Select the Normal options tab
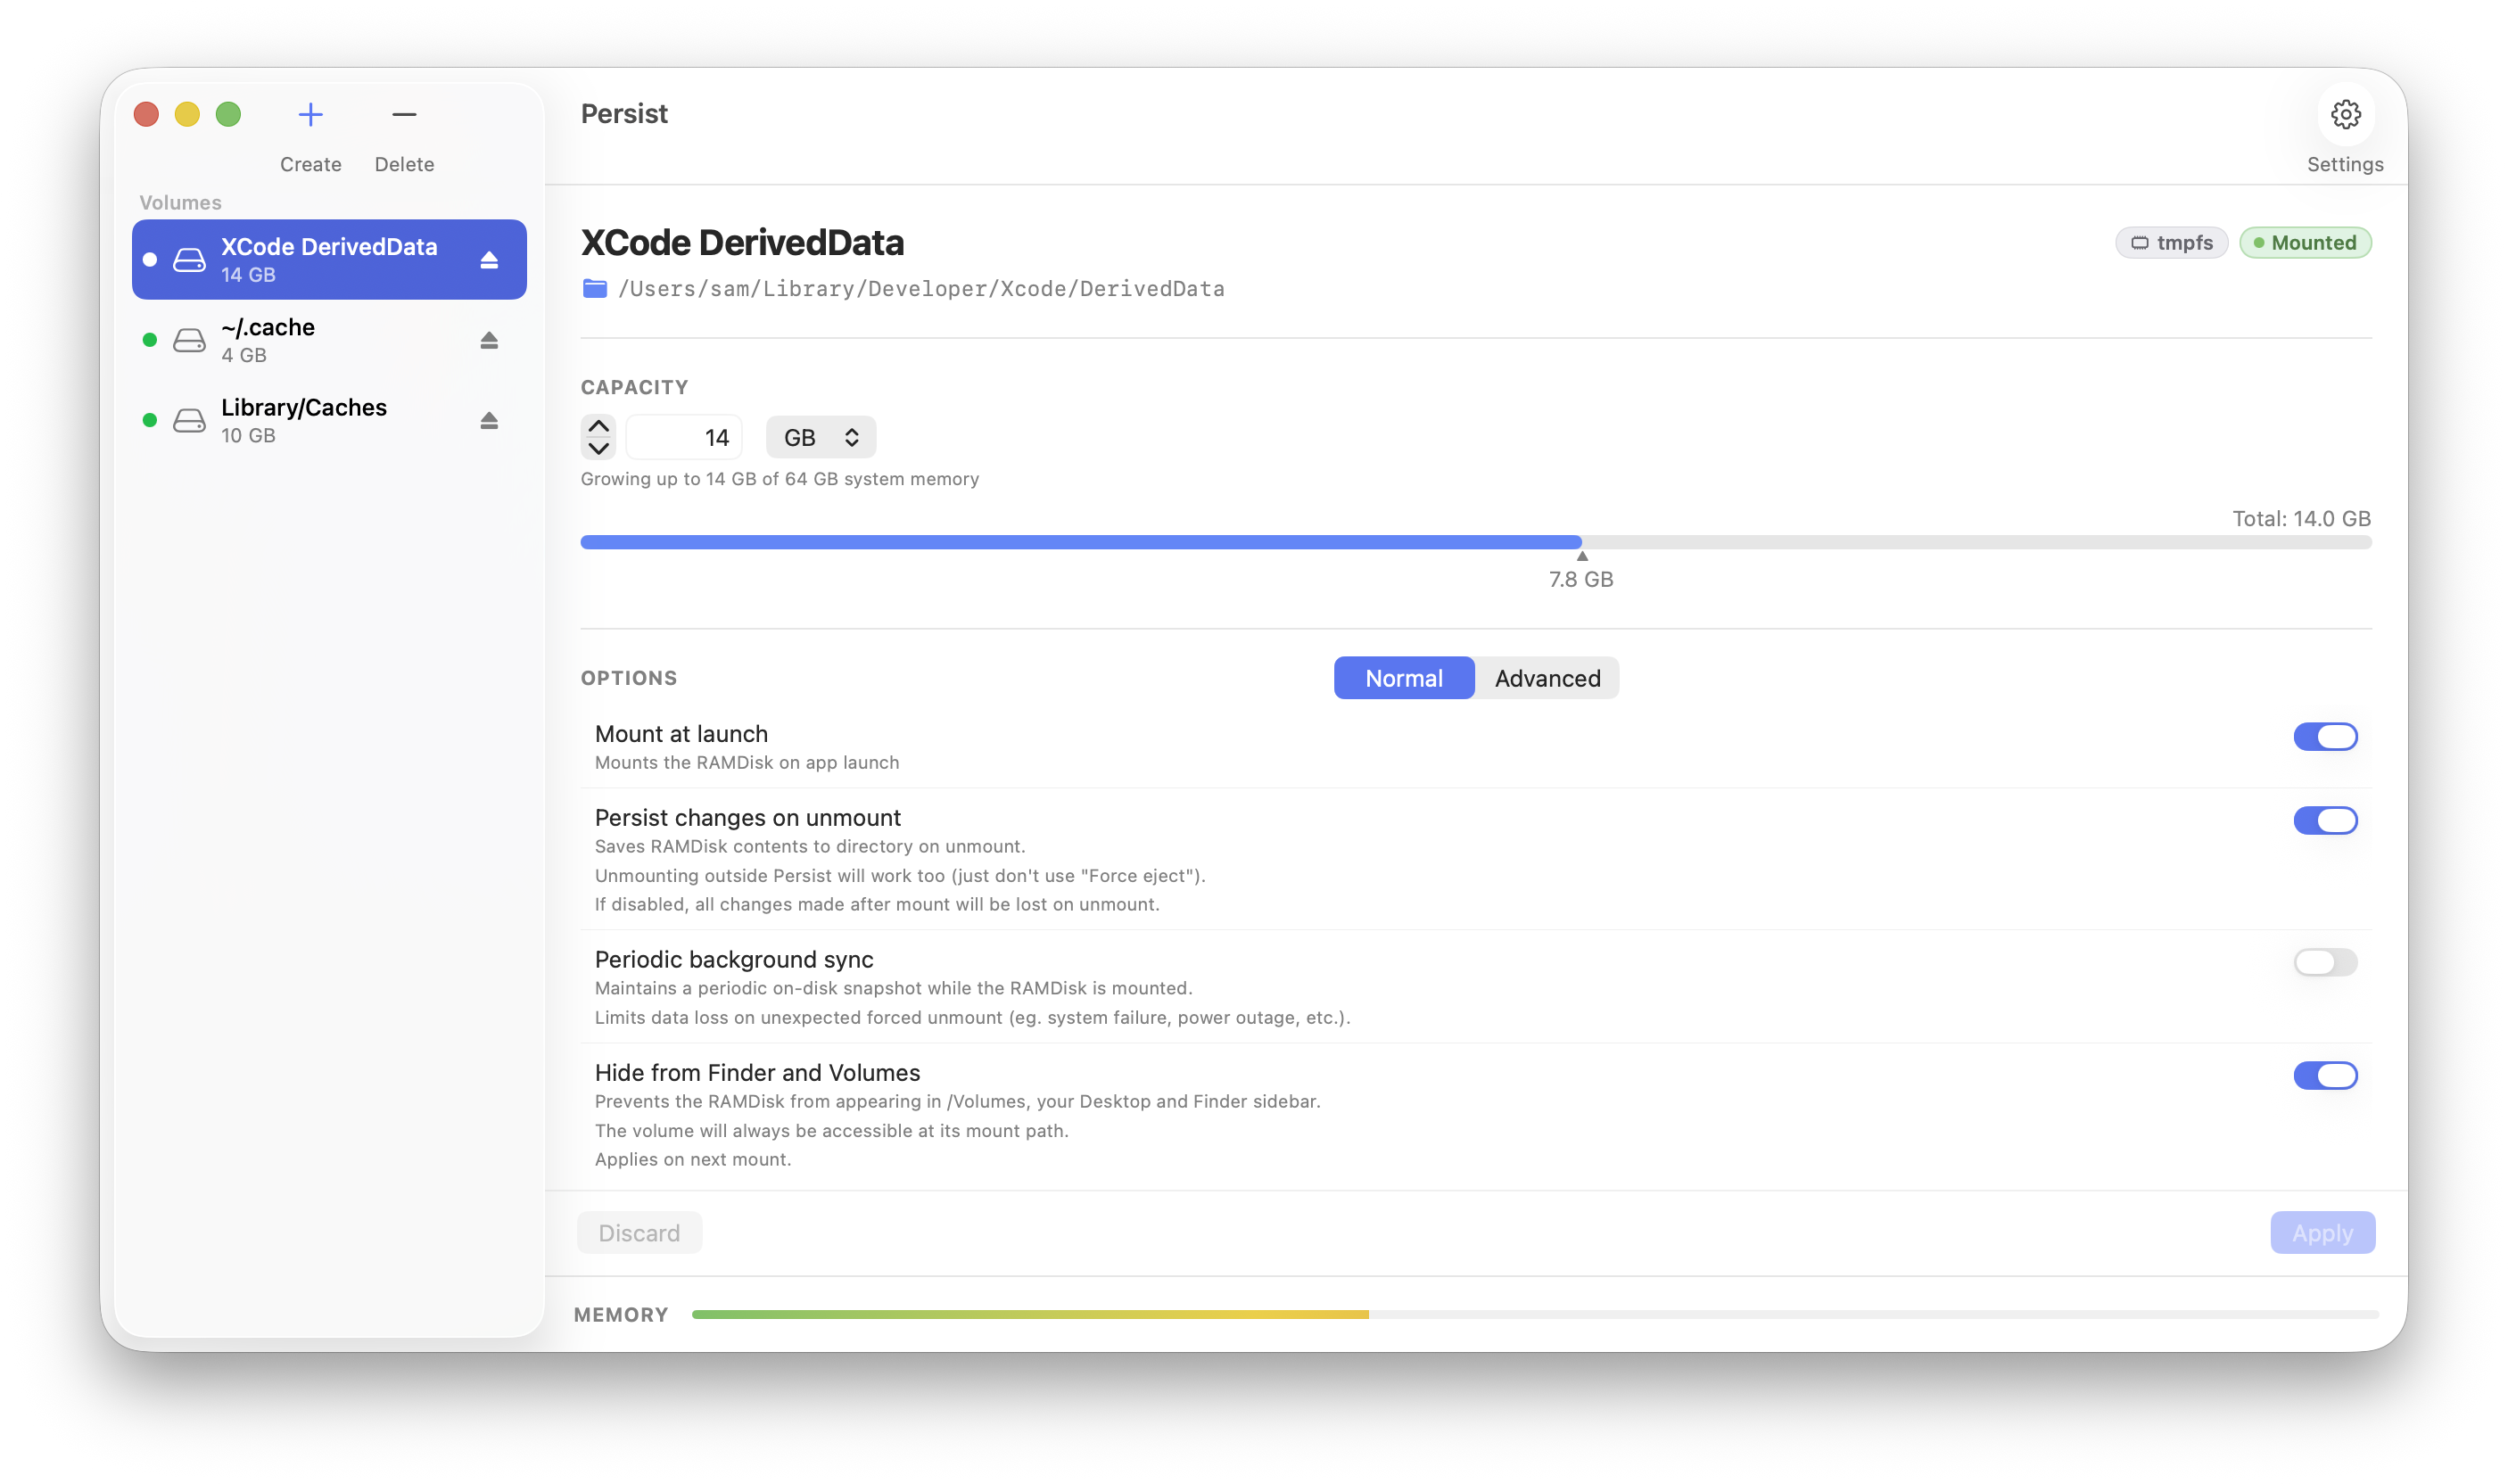 (1404, 678)
